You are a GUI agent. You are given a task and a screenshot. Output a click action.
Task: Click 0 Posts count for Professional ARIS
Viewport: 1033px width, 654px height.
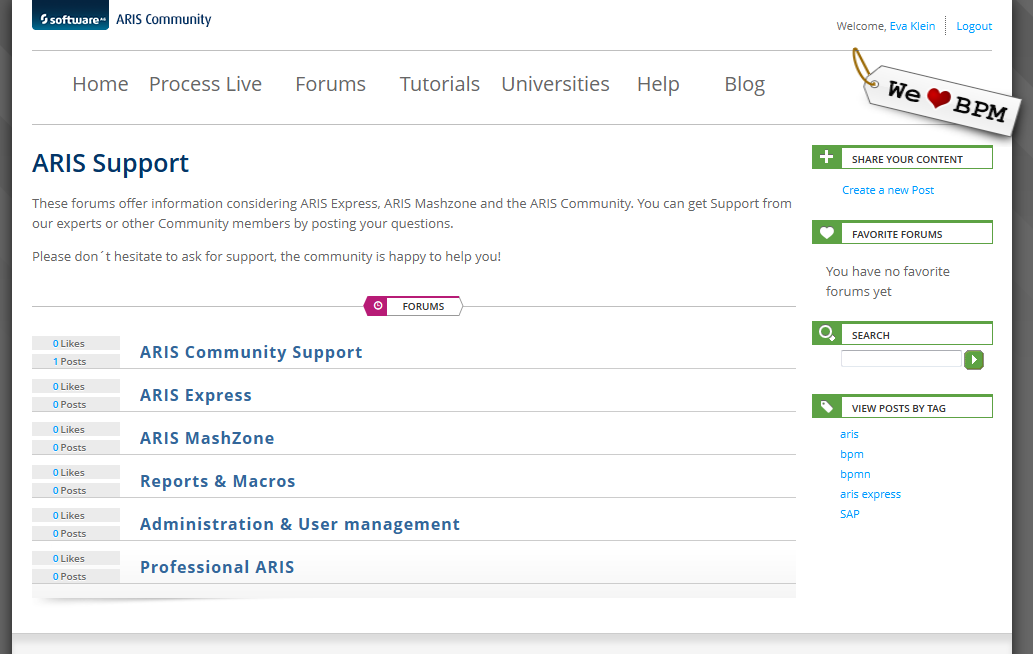[x=76, y=577]
